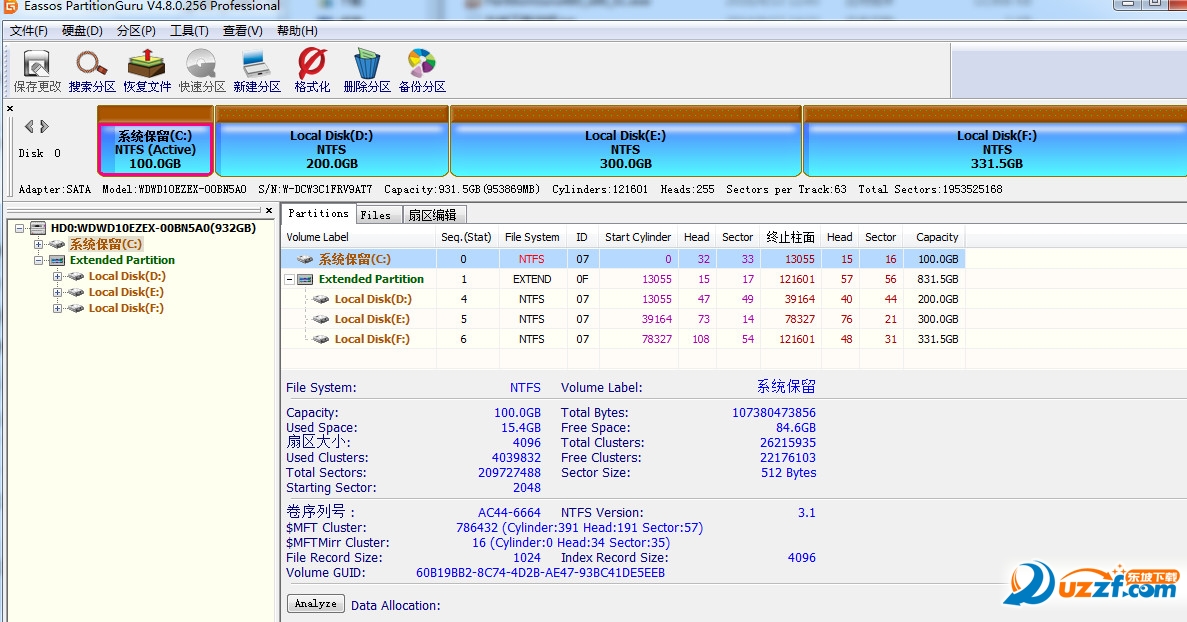1187x622 pixels.
Task: Expand the Local Disk(D:) tree node
Action: pyautogui.click(x=57, y=276)
